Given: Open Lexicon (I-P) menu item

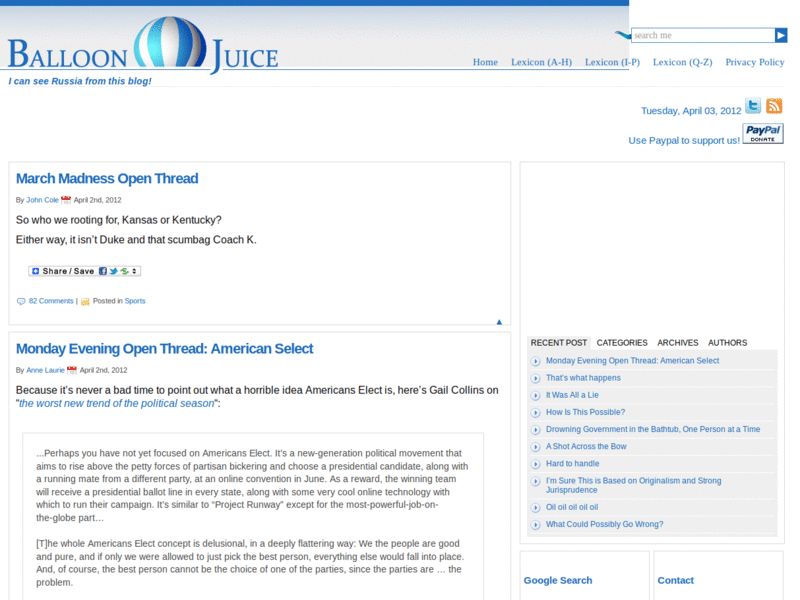Looking at the screenshot, I should click(612, 62).
